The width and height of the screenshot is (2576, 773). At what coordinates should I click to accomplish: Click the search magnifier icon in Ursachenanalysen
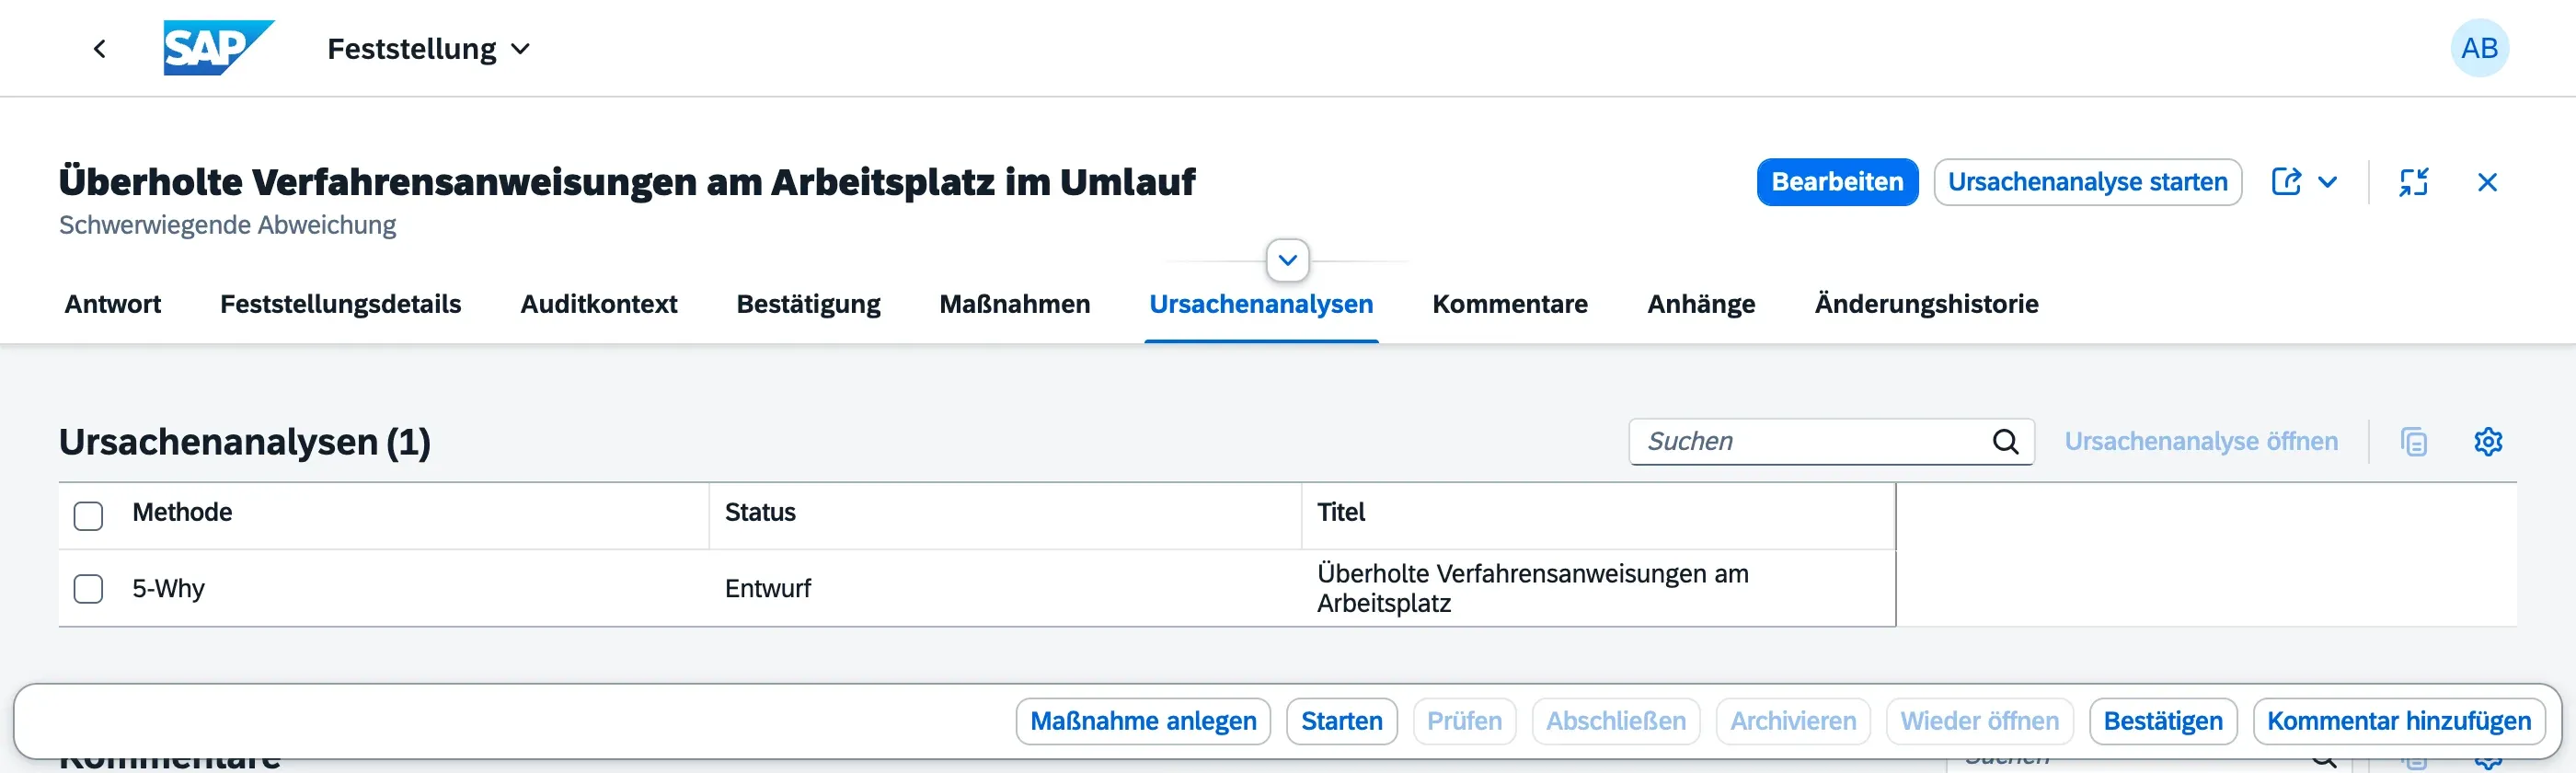click(x=2005, y=441)
